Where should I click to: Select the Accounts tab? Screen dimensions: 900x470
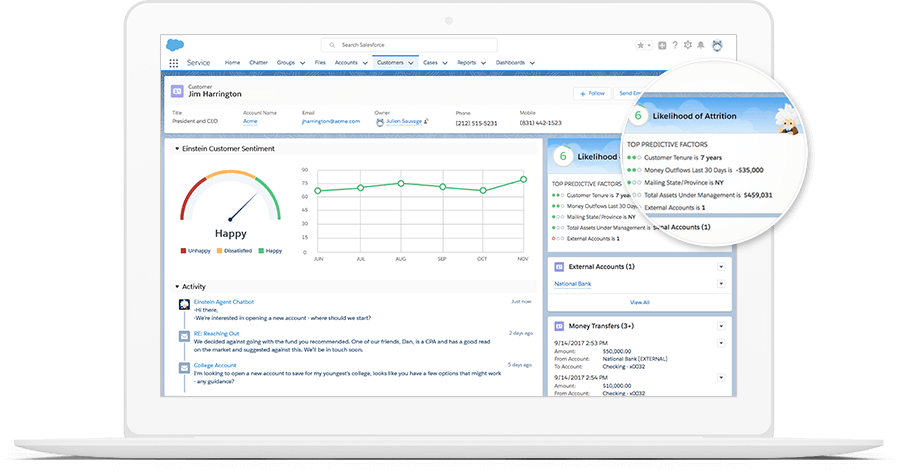346,63
